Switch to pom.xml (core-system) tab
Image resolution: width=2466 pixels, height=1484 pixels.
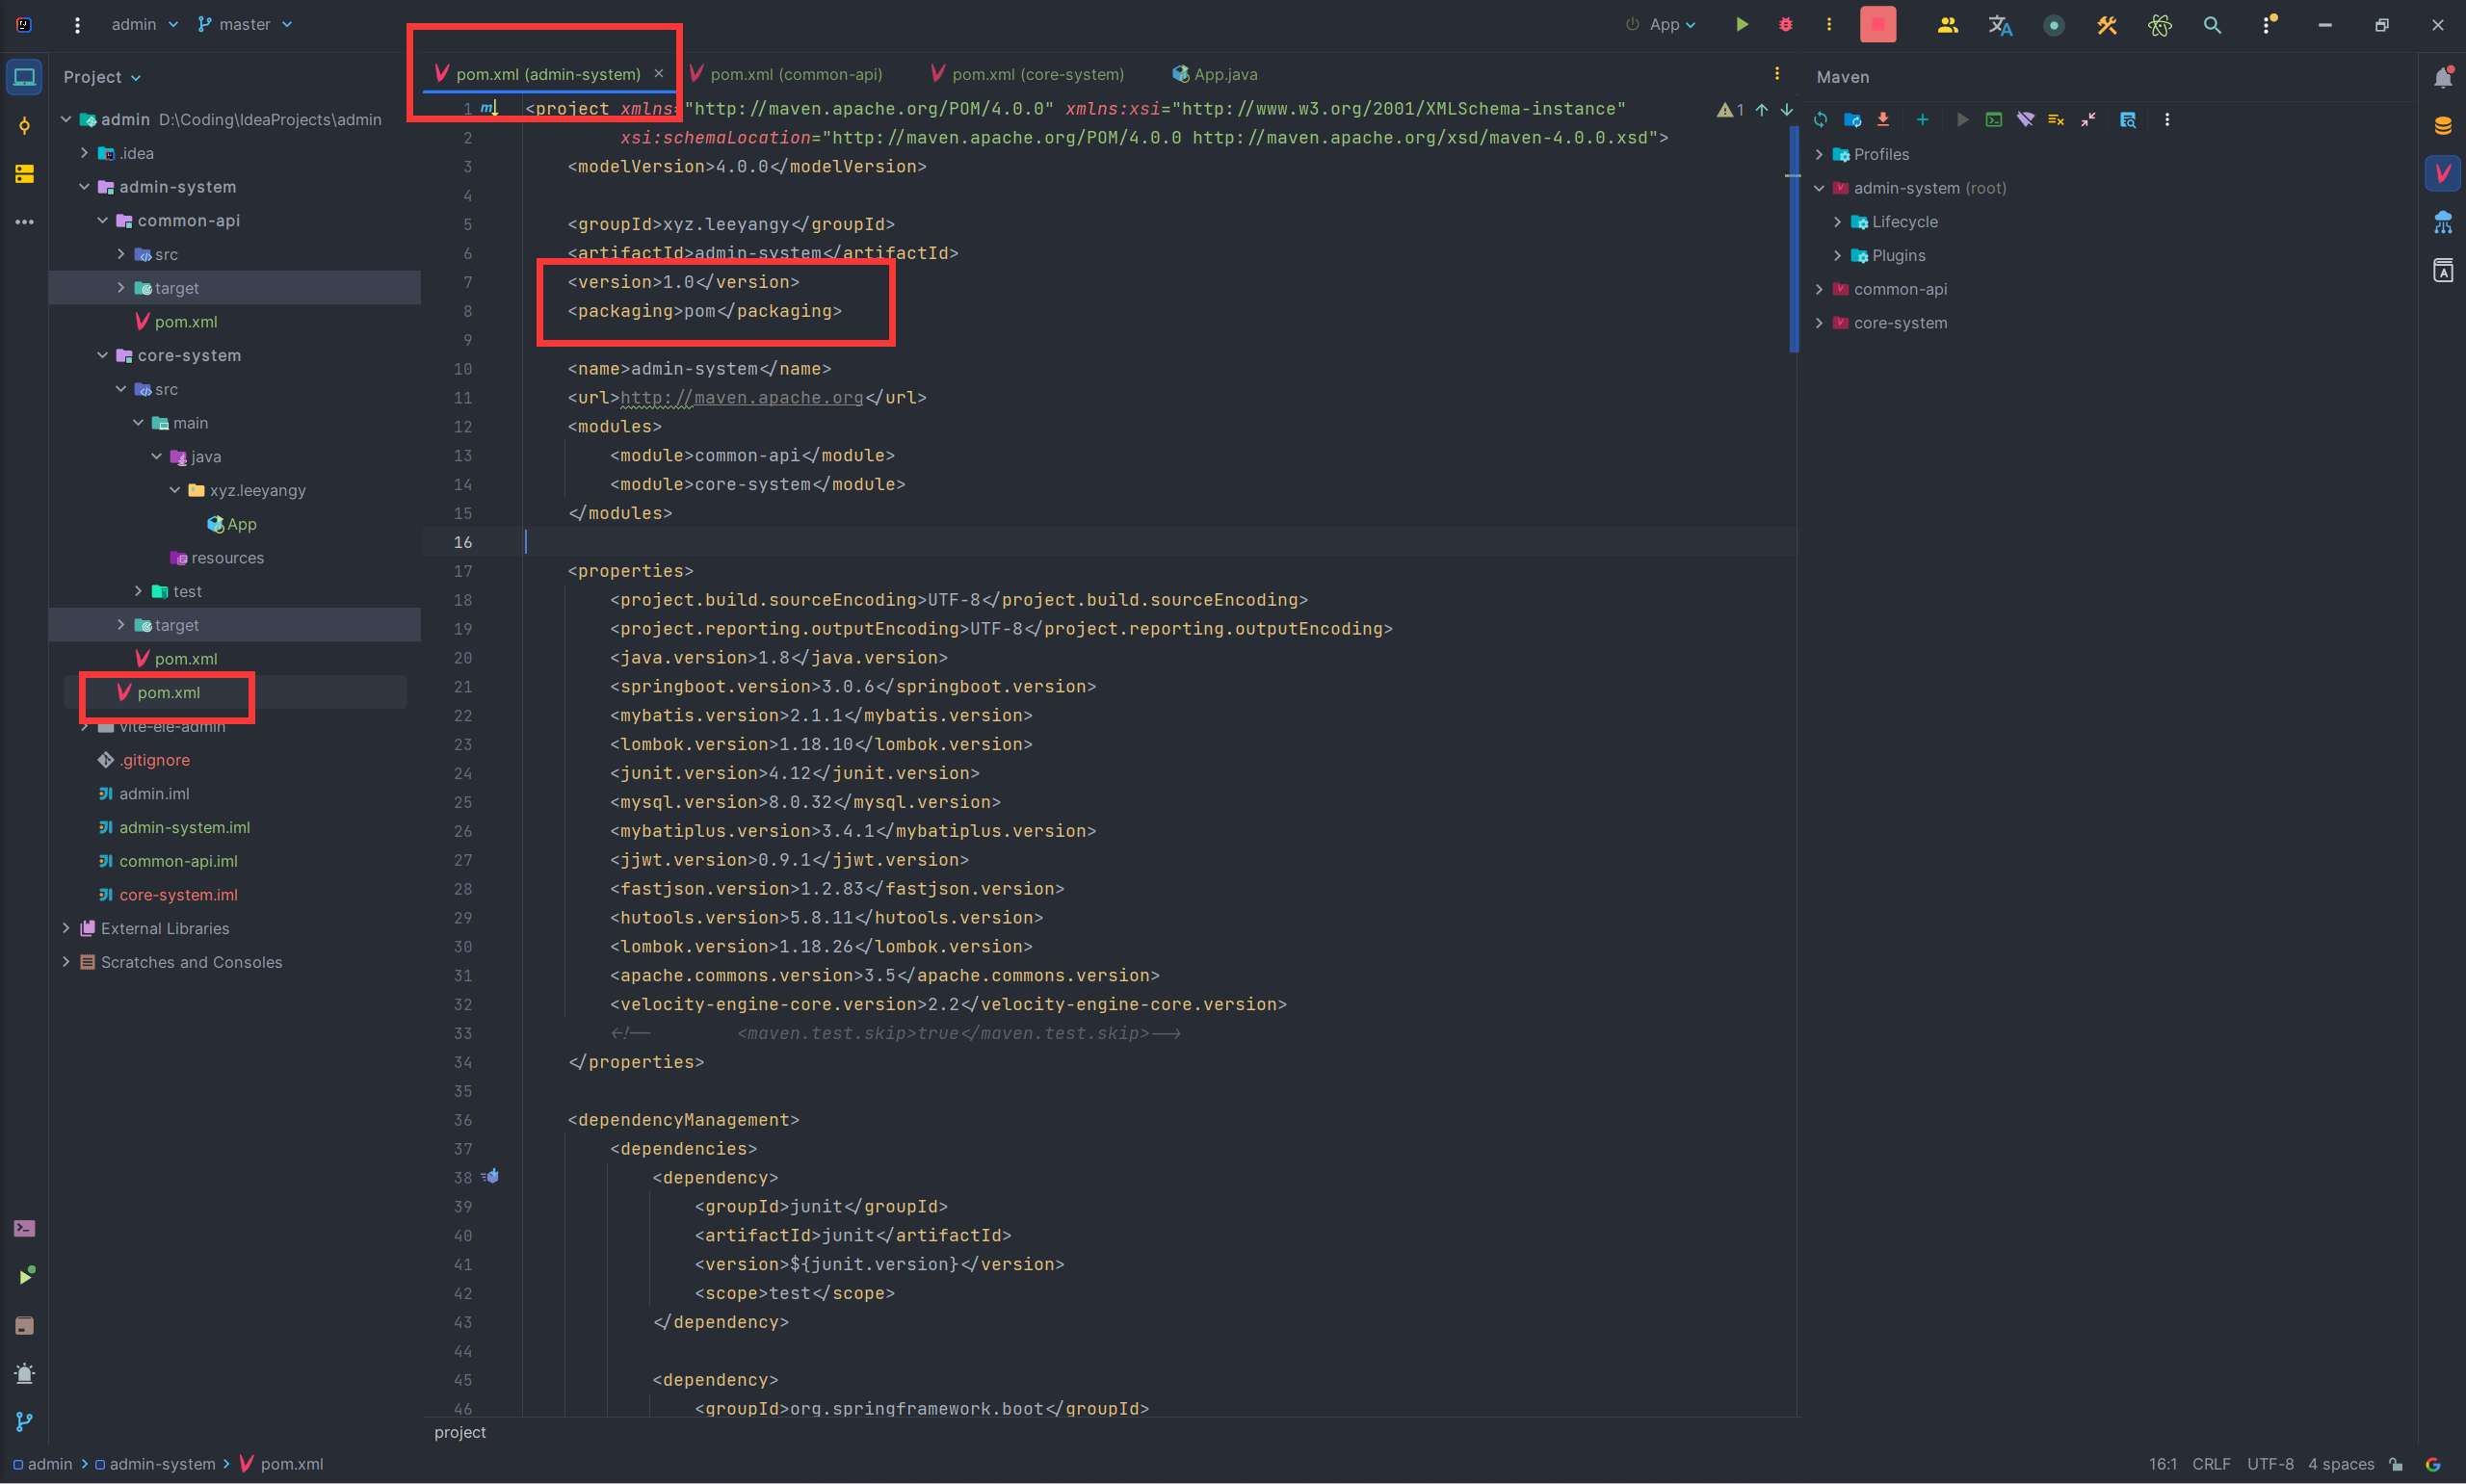(x=1027, y=74)
